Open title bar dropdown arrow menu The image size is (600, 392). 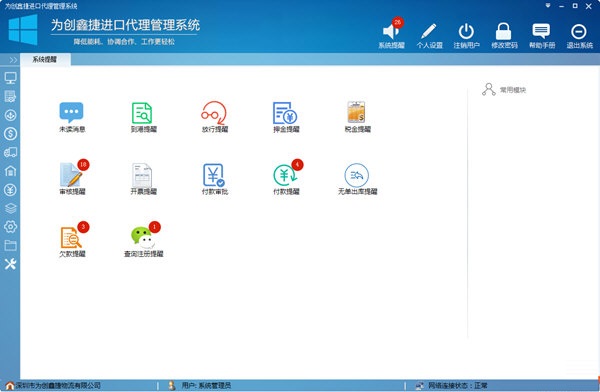(548, 6)
